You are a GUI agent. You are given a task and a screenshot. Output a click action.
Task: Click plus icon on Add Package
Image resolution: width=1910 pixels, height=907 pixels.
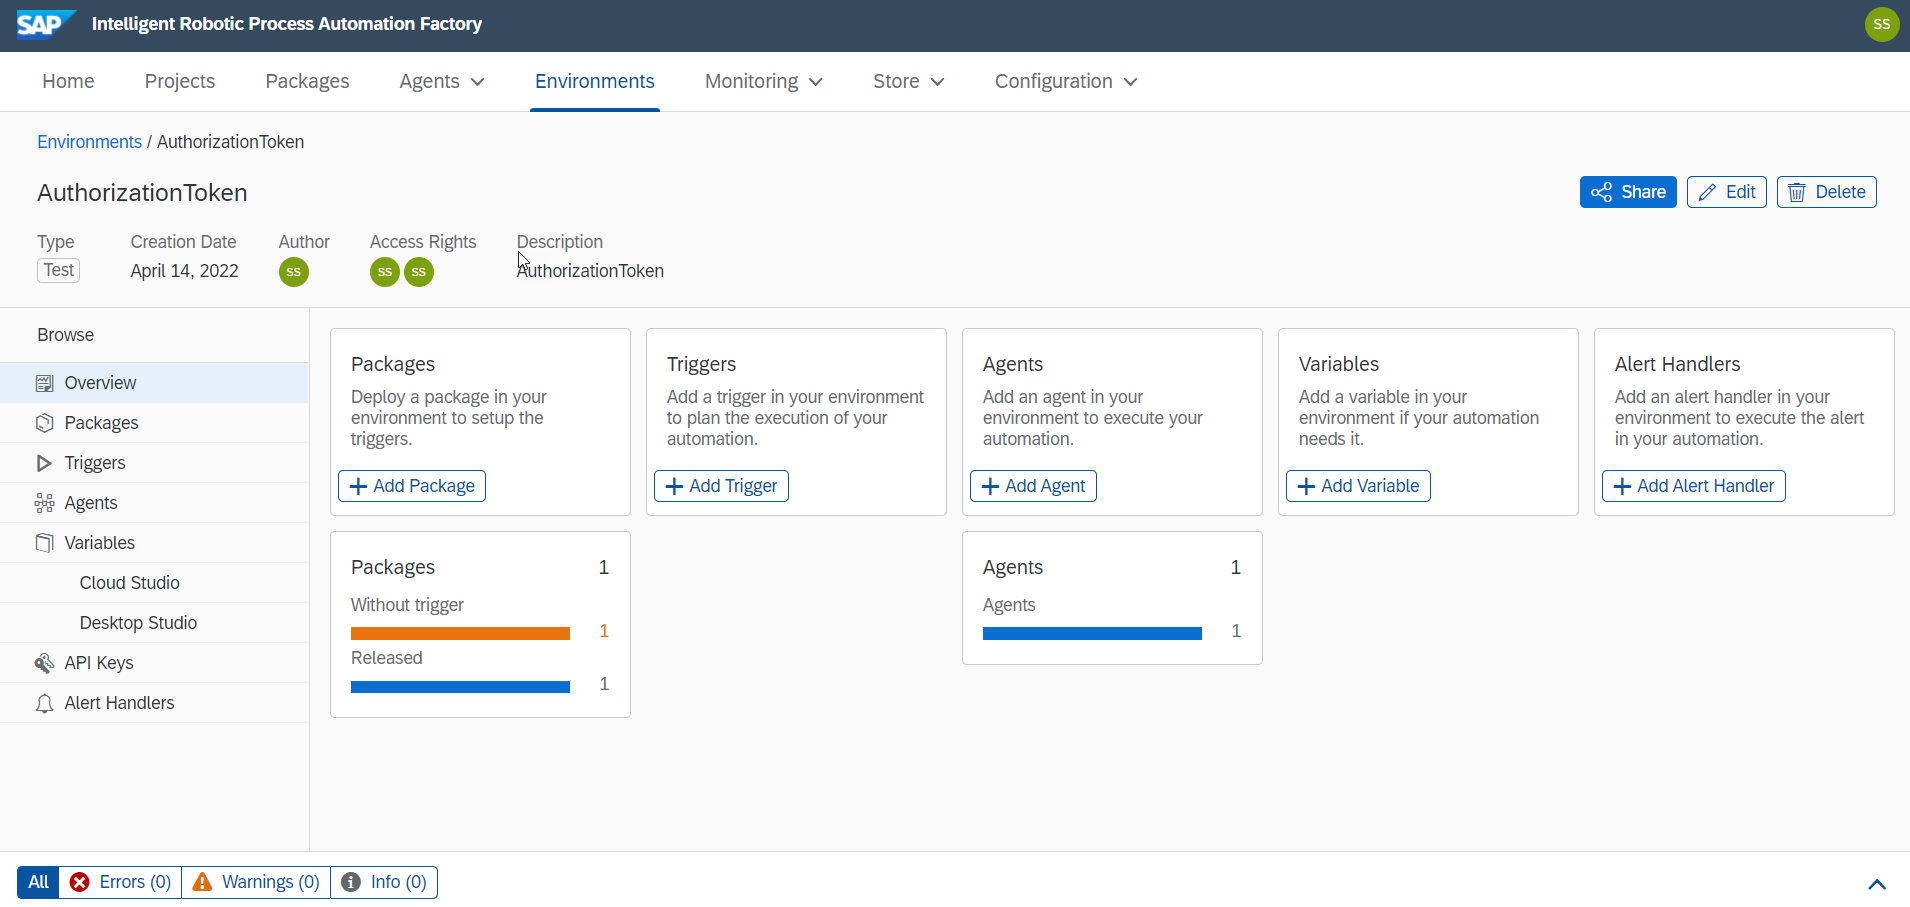pos(358,486)
